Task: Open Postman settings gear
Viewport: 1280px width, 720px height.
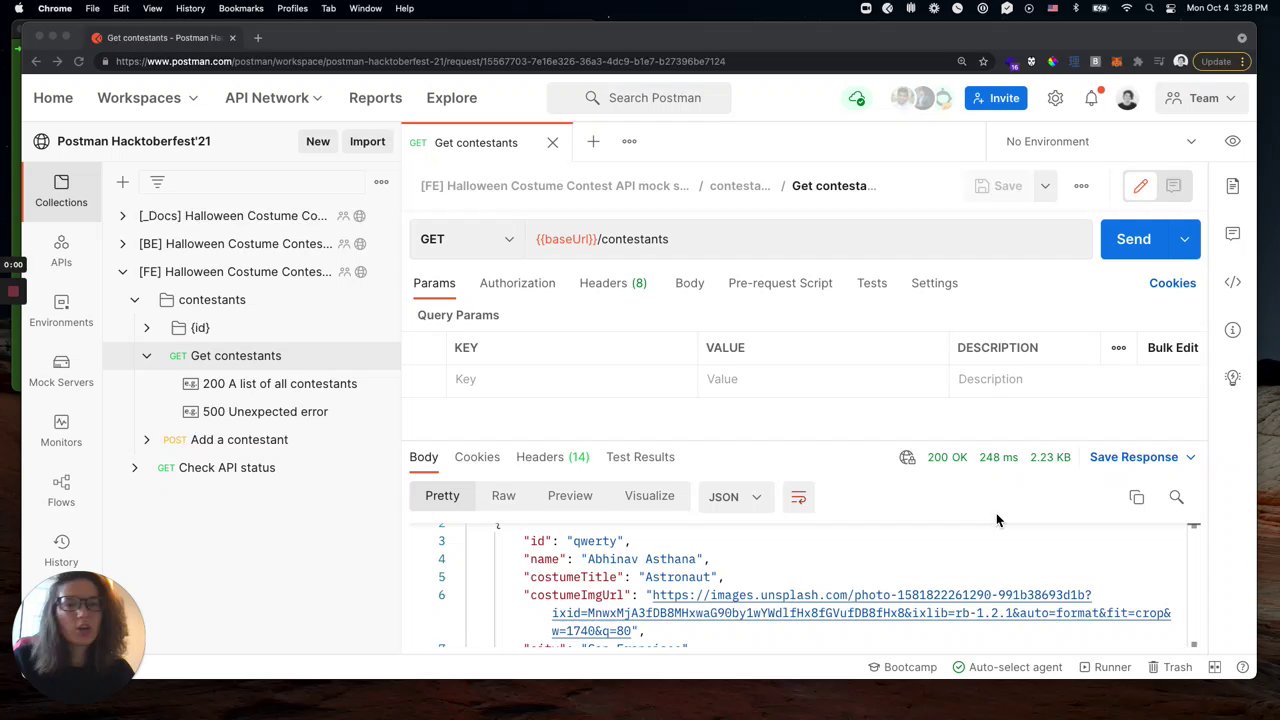Action: point(1055,98)
